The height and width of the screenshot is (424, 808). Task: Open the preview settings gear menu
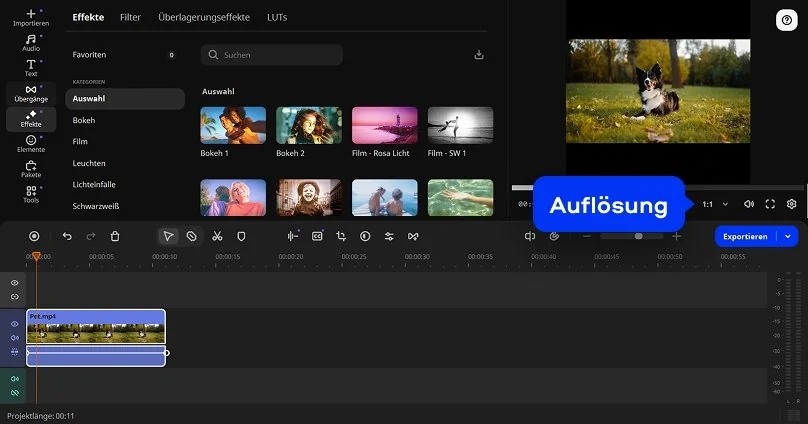pyautogui.click(x=791, y=204)
